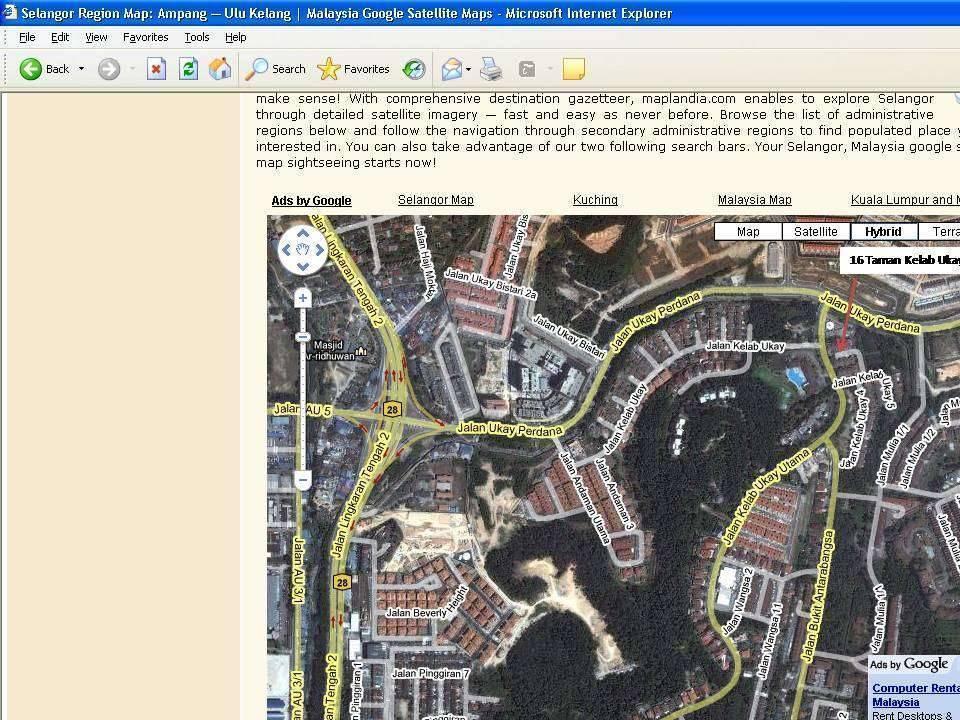960x720 pixels.
Task: Click the Jalan Ukay Bistari 2a label
Action: coord(490,284)
